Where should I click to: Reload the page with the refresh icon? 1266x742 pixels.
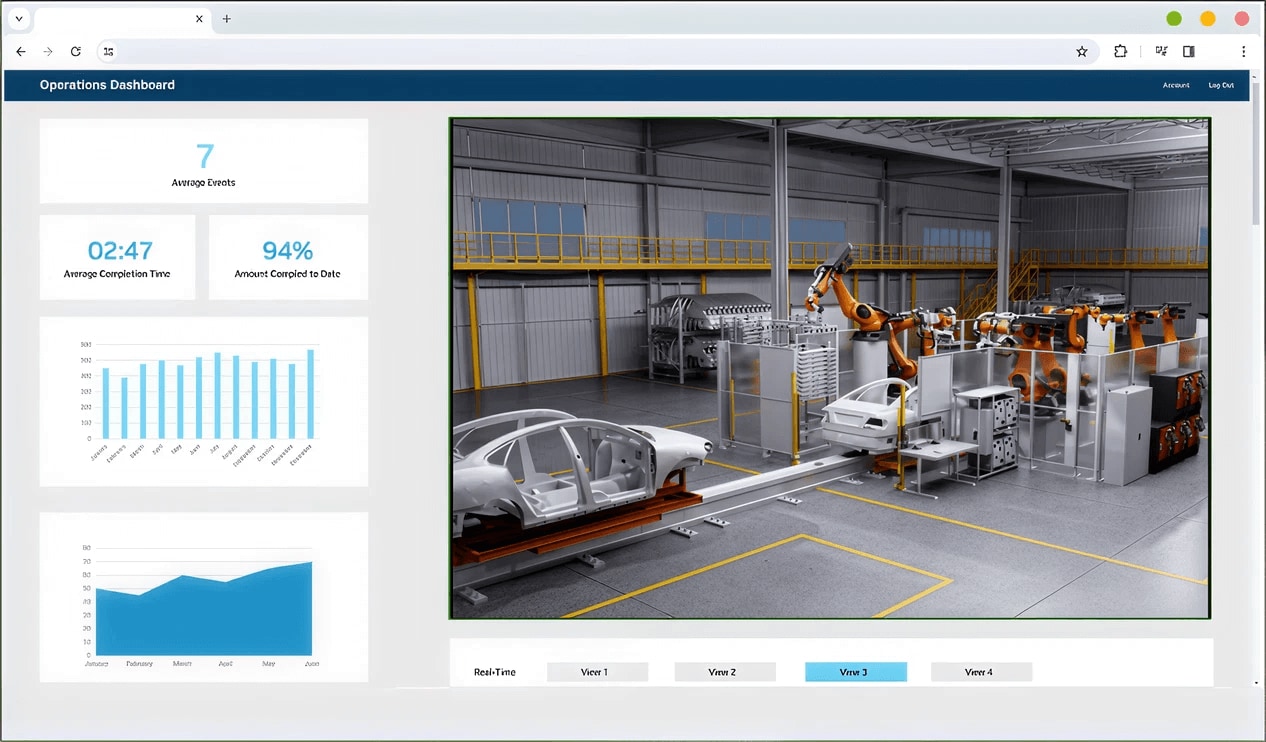[75, 51]
